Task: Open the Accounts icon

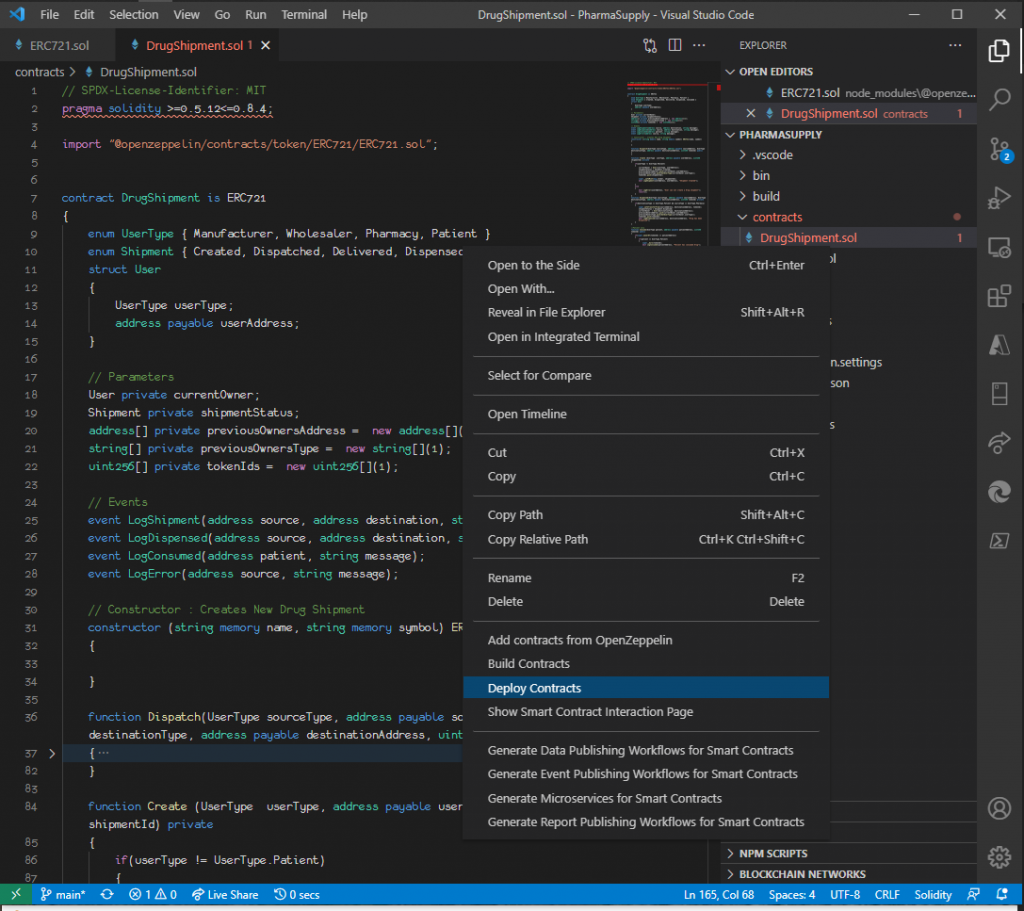Action: coord(999,808)
